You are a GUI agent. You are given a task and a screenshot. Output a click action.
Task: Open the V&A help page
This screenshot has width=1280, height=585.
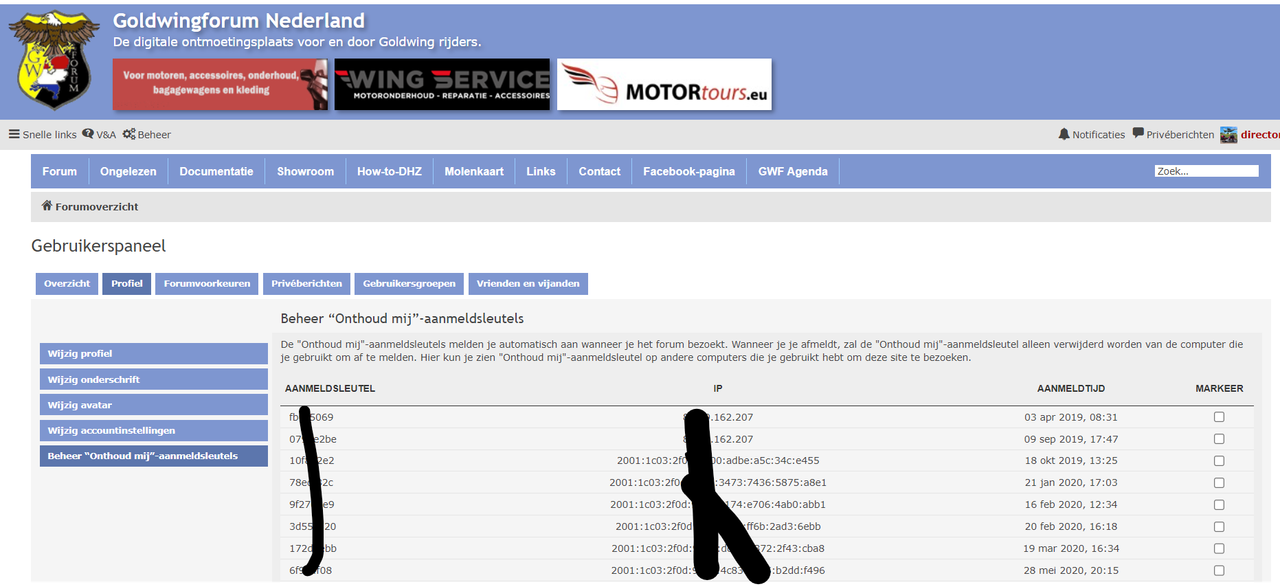point(99,134)
